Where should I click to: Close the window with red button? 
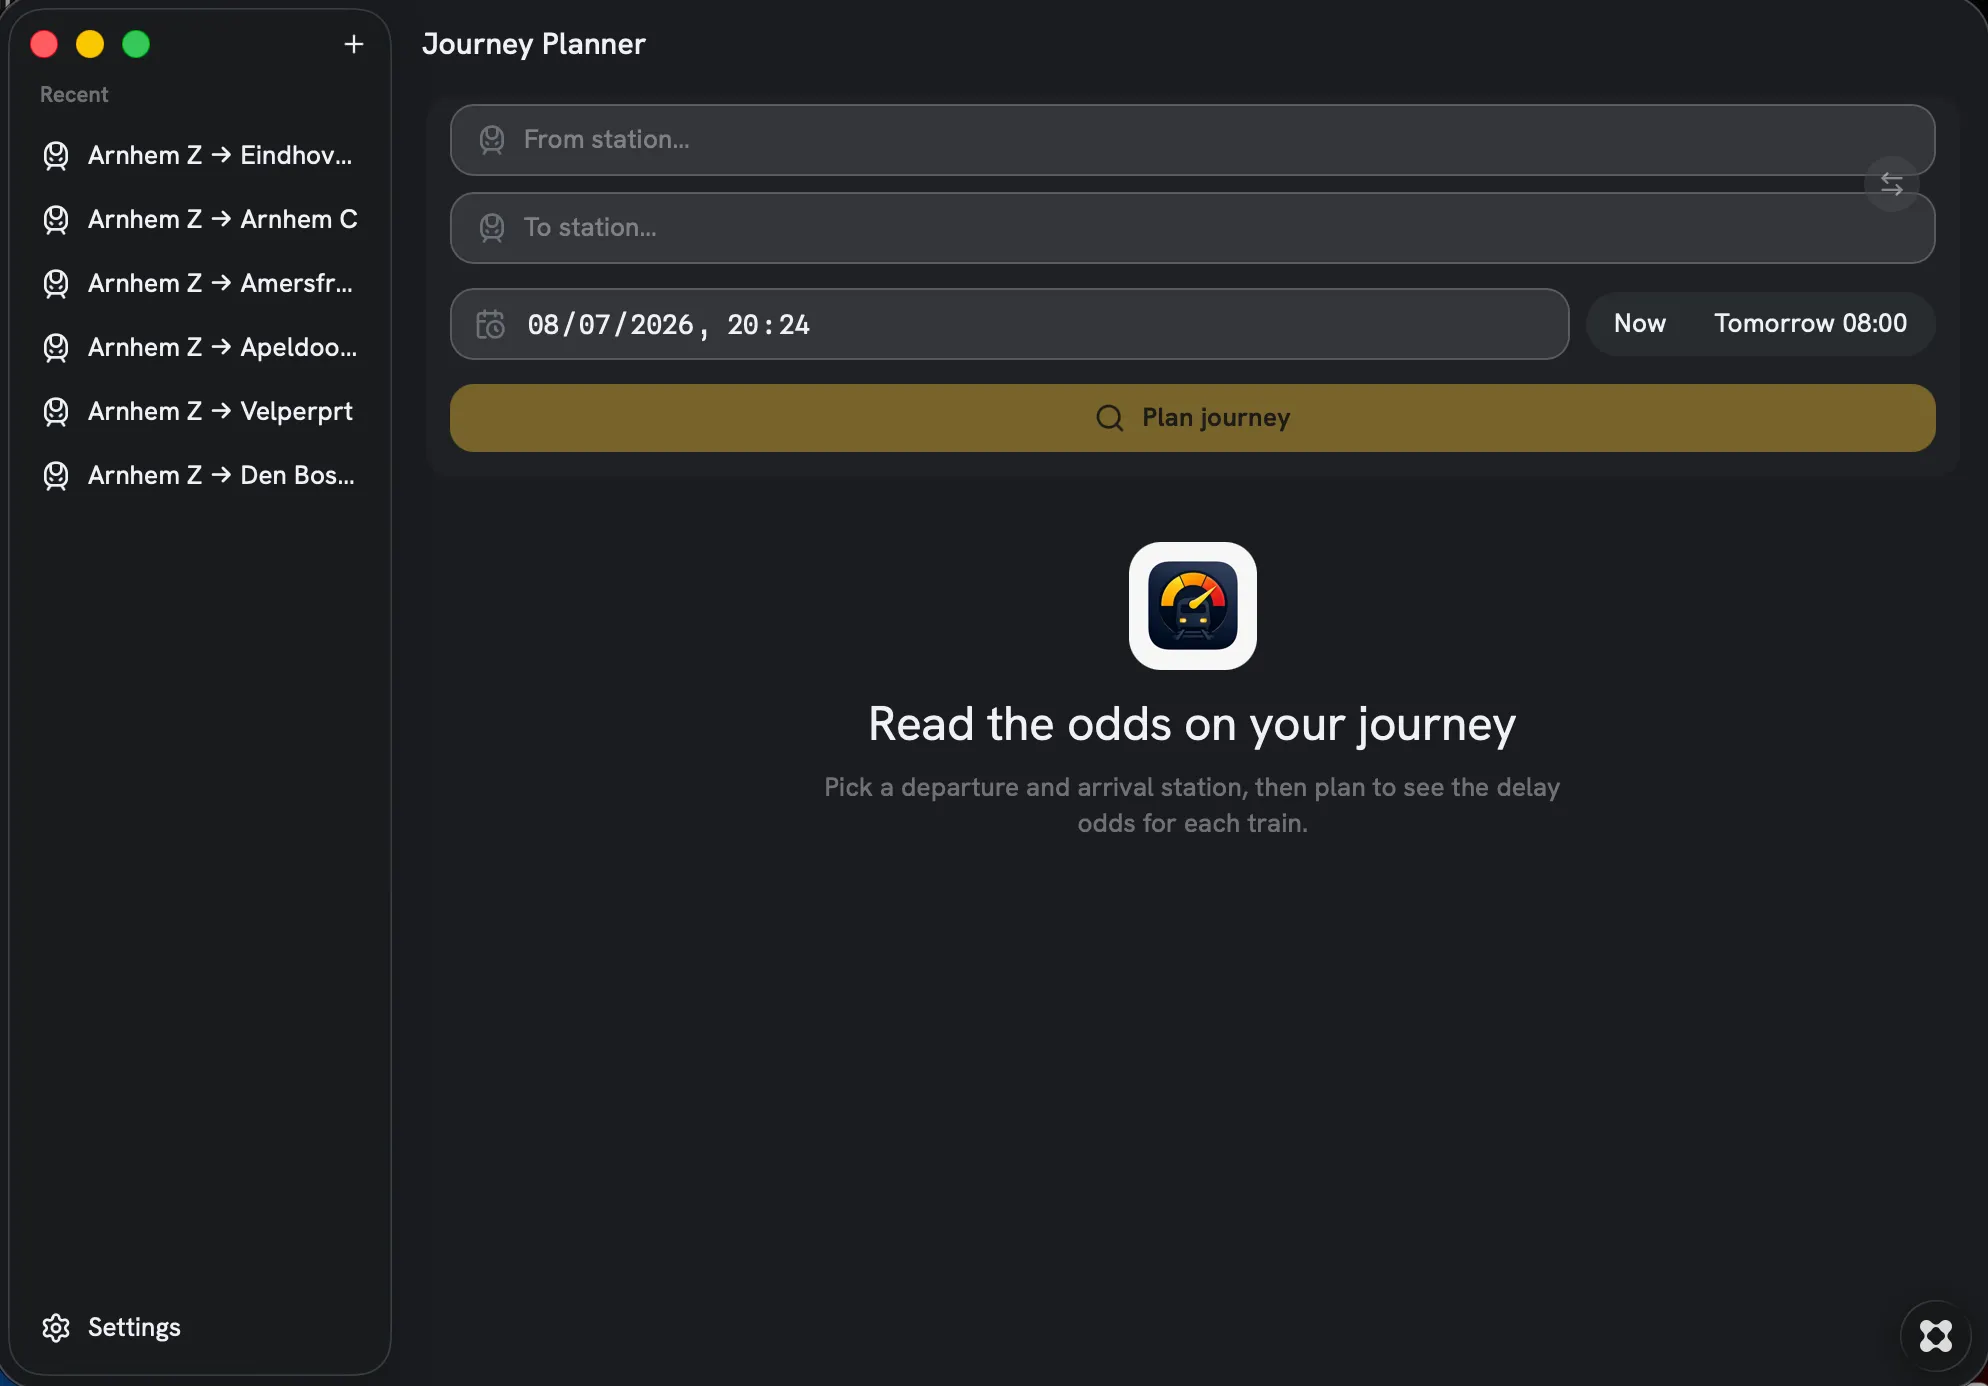pos(44,44)
